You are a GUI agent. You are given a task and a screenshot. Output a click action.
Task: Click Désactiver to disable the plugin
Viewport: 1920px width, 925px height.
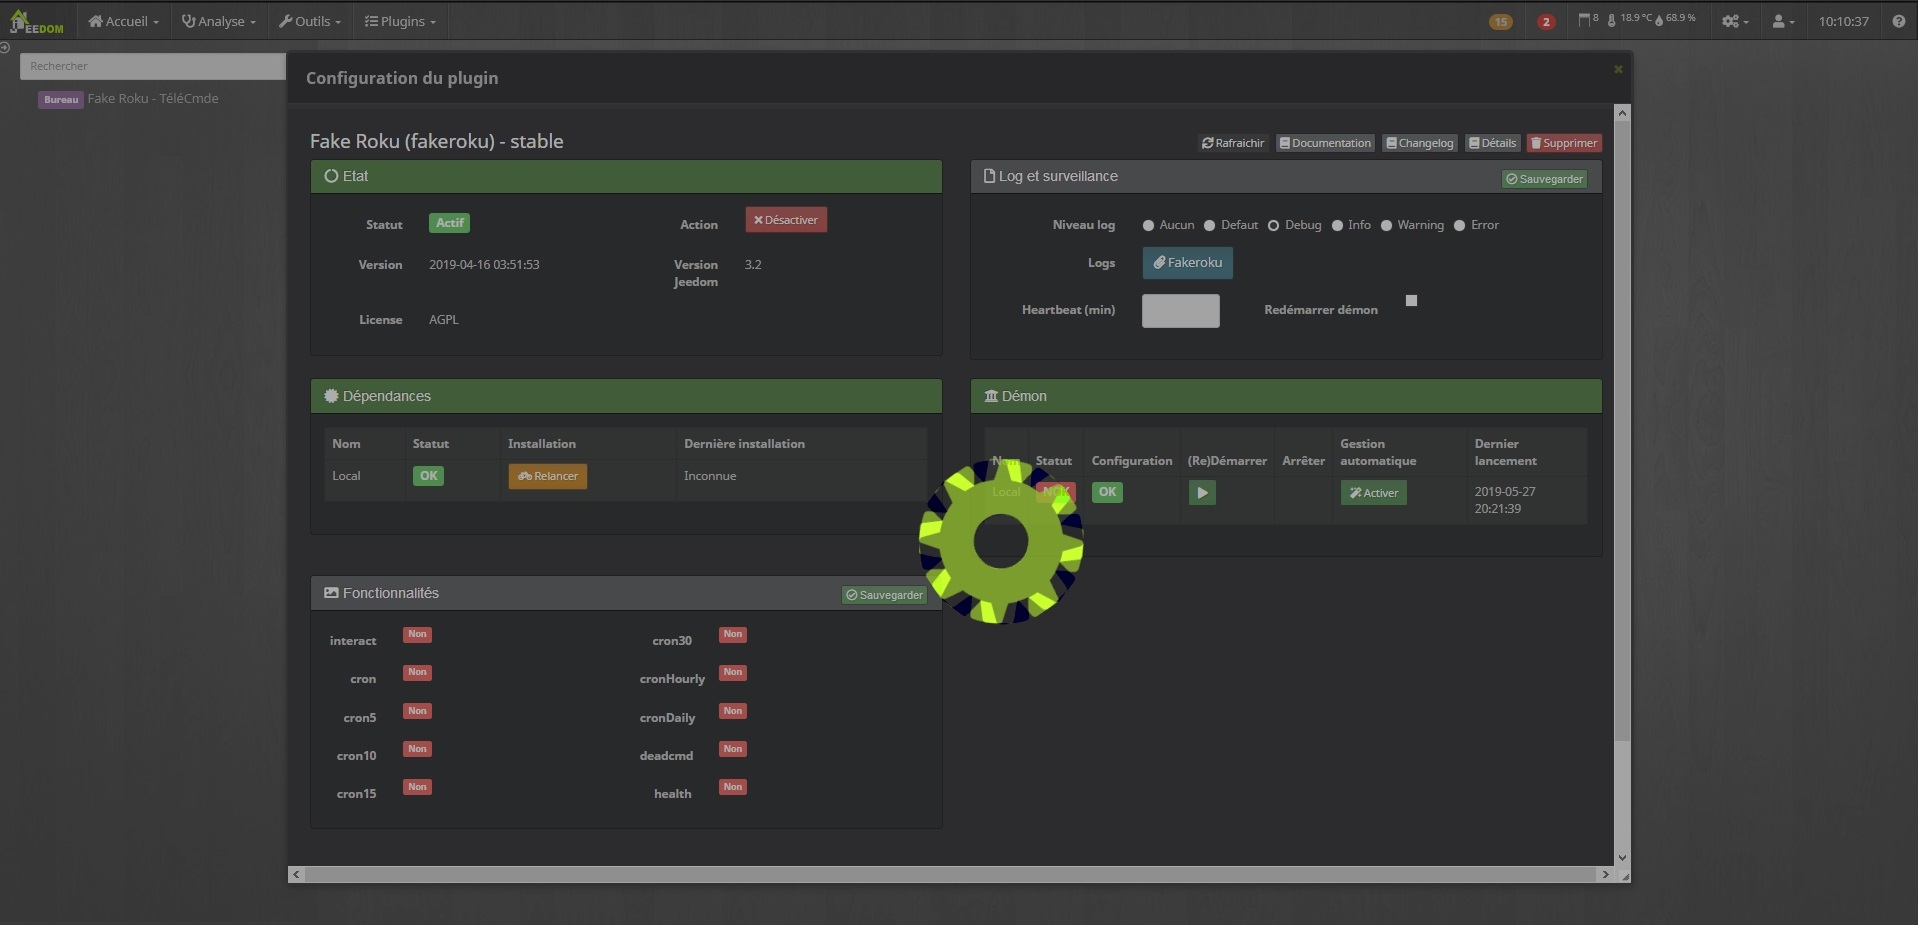point(786,220)
